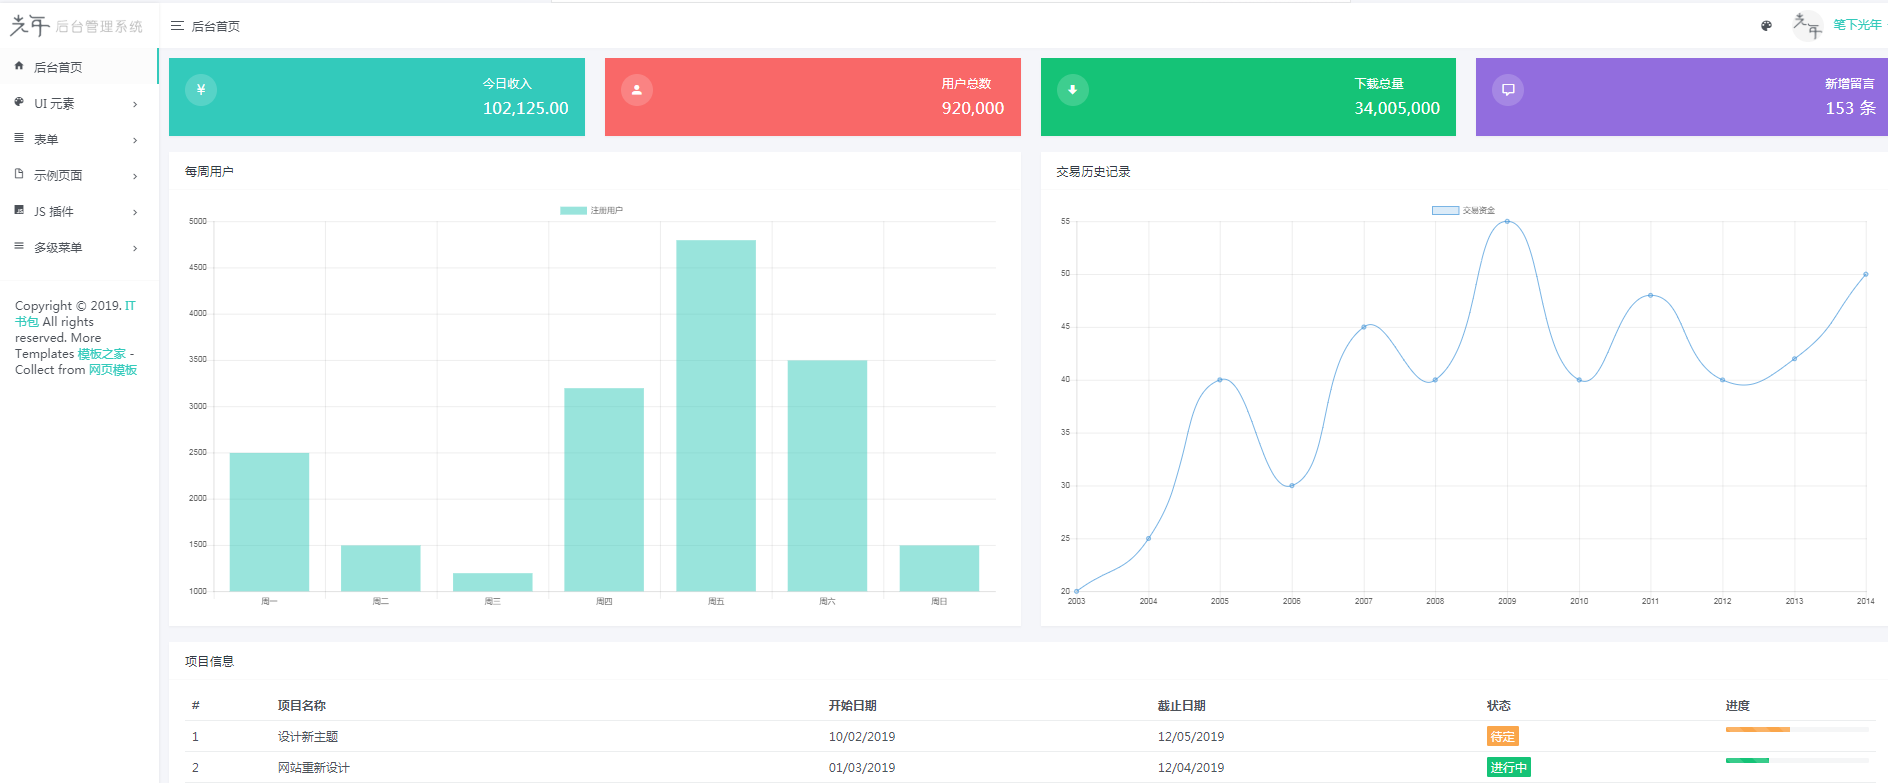Screen dimensions: 1888x783
Task: Click the plugin icon beside JS 插件
Action: (19, 210)
